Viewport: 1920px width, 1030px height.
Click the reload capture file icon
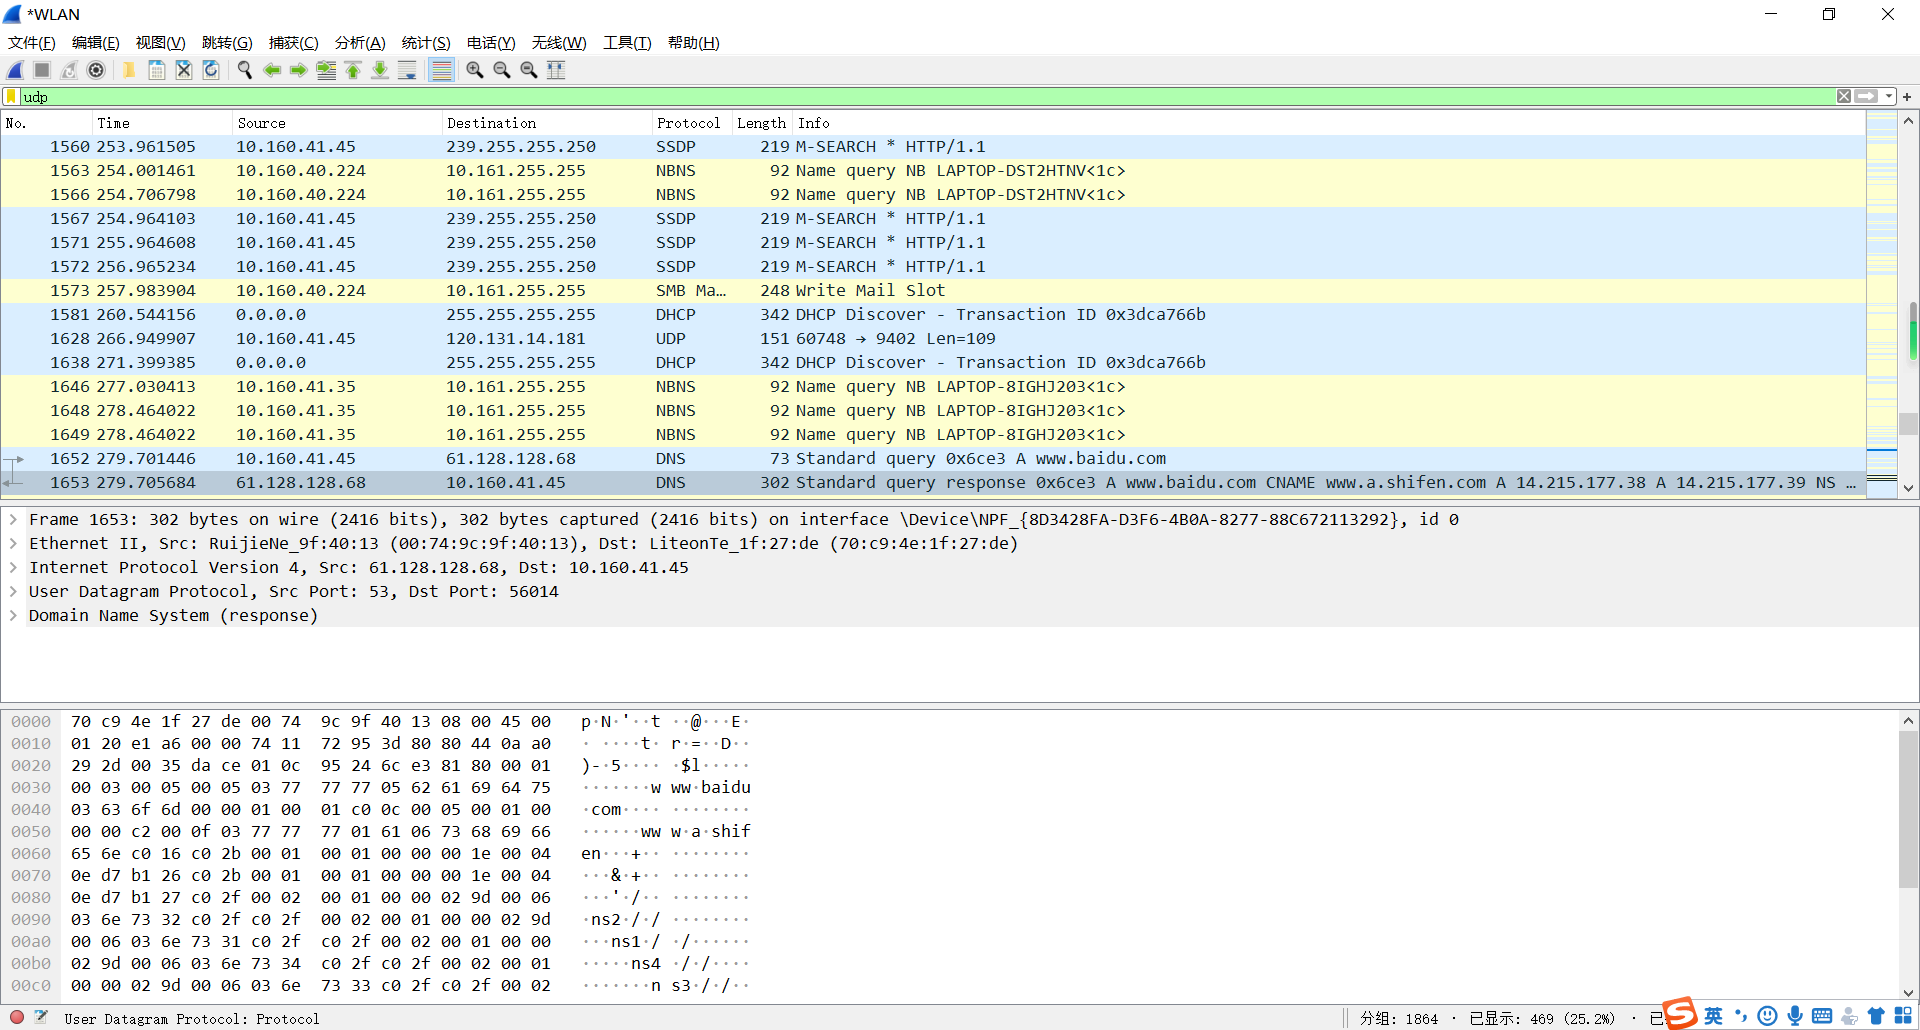coord(211,70)
